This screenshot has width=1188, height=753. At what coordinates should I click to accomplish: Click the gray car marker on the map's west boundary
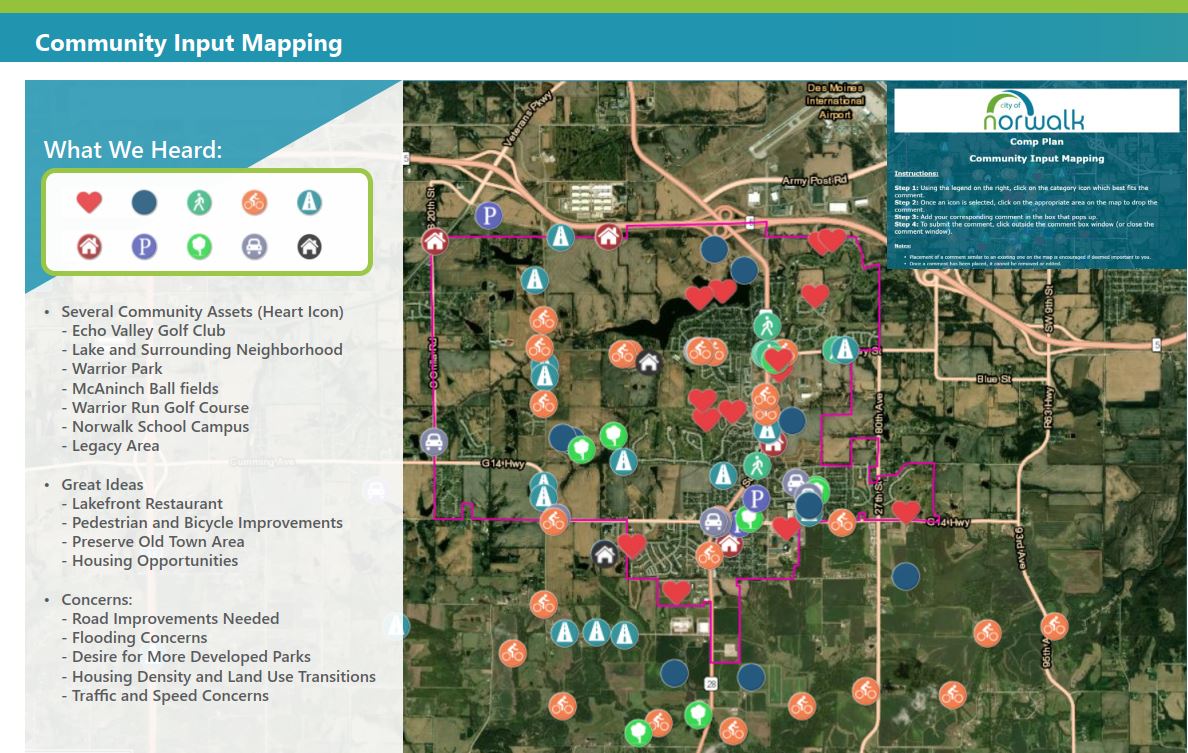click(x=434, y=442)
